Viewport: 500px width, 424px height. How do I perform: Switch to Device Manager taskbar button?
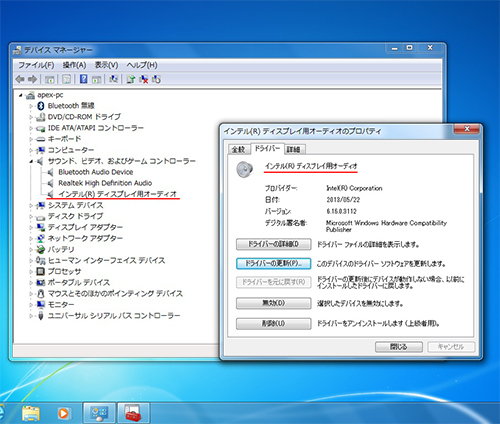99,413
